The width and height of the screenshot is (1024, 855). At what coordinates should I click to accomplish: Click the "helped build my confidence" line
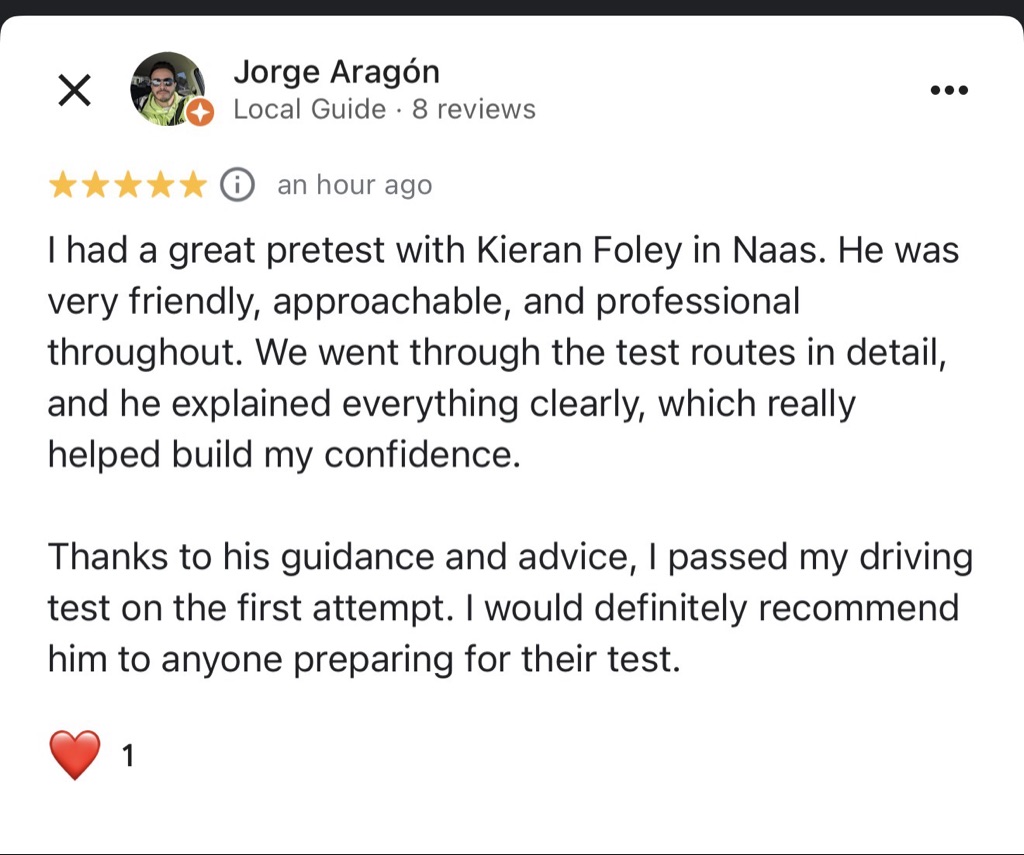[284, 455]
